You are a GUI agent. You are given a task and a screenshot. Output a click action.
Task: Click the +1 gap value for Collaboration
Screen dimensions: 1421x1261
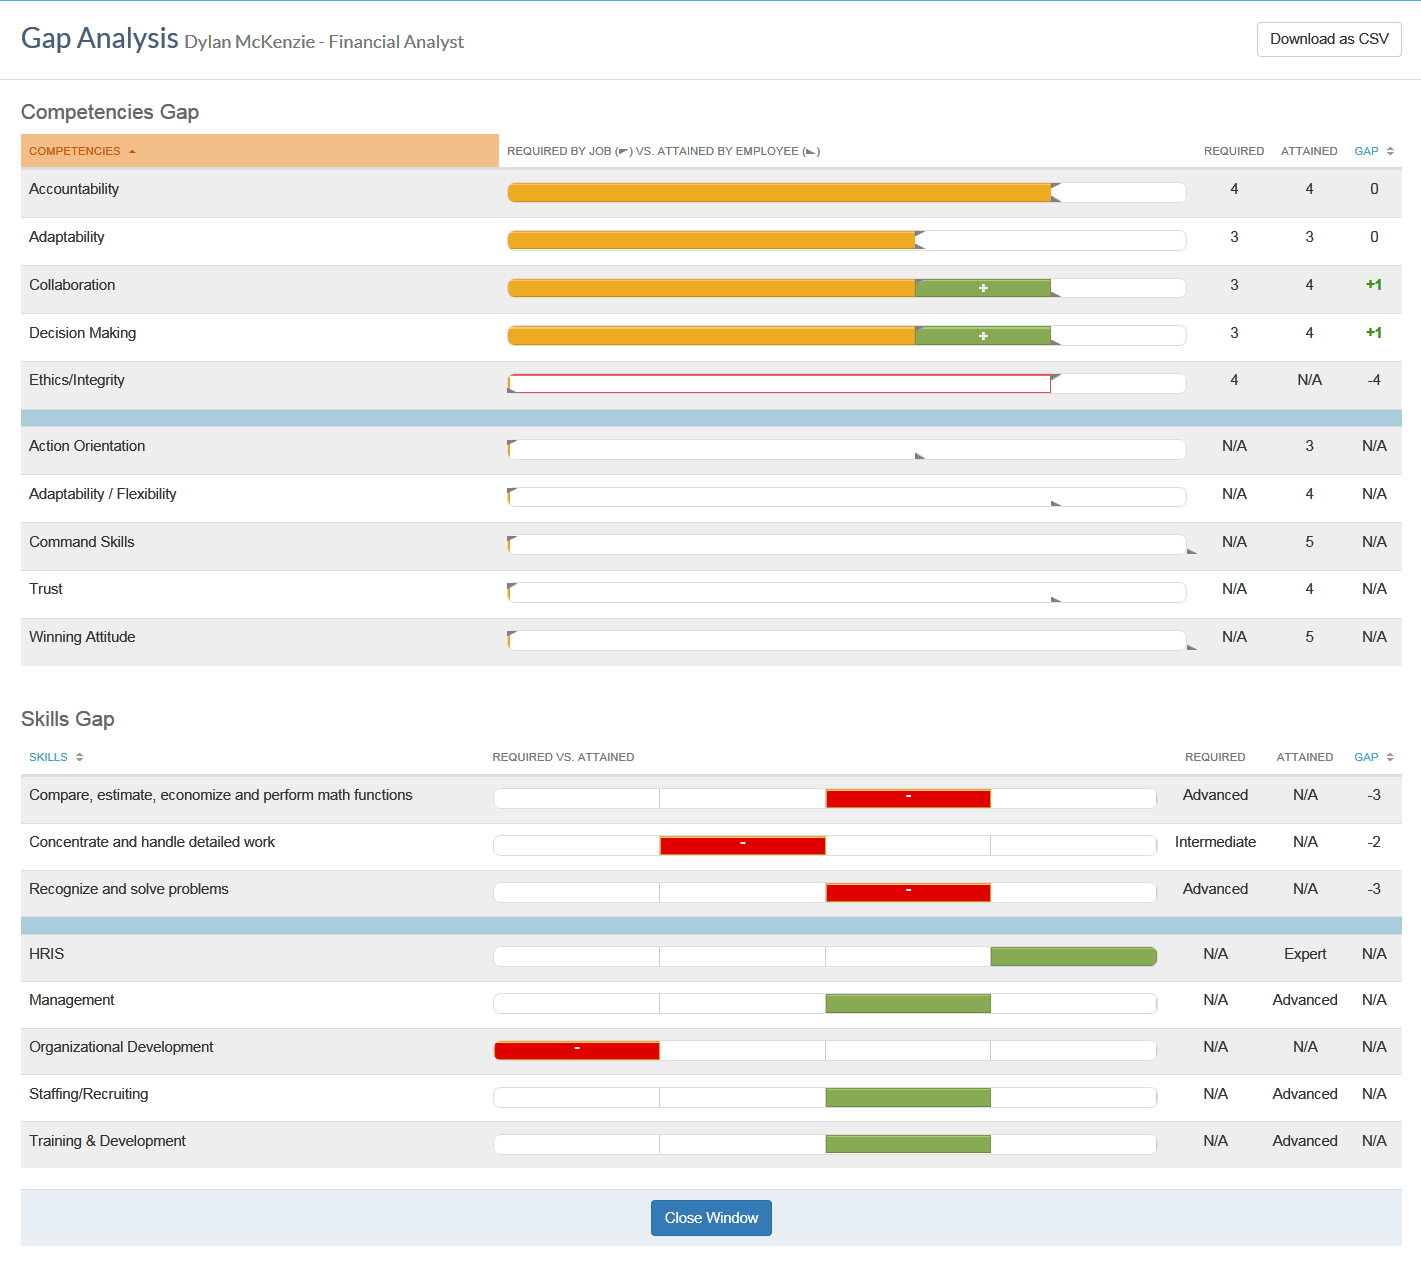(1373, 285)
